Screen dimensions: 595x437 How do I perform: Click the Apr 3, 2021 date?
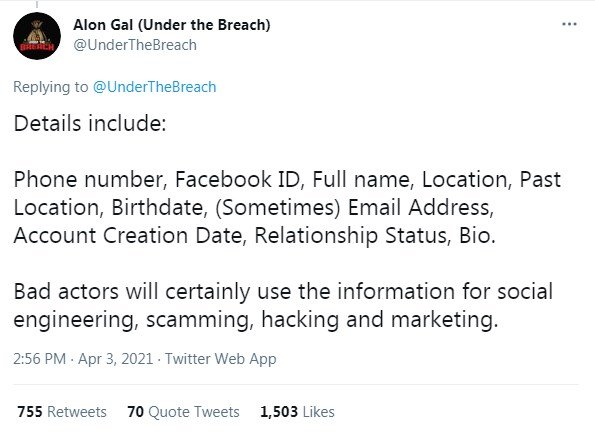(115, 358)
